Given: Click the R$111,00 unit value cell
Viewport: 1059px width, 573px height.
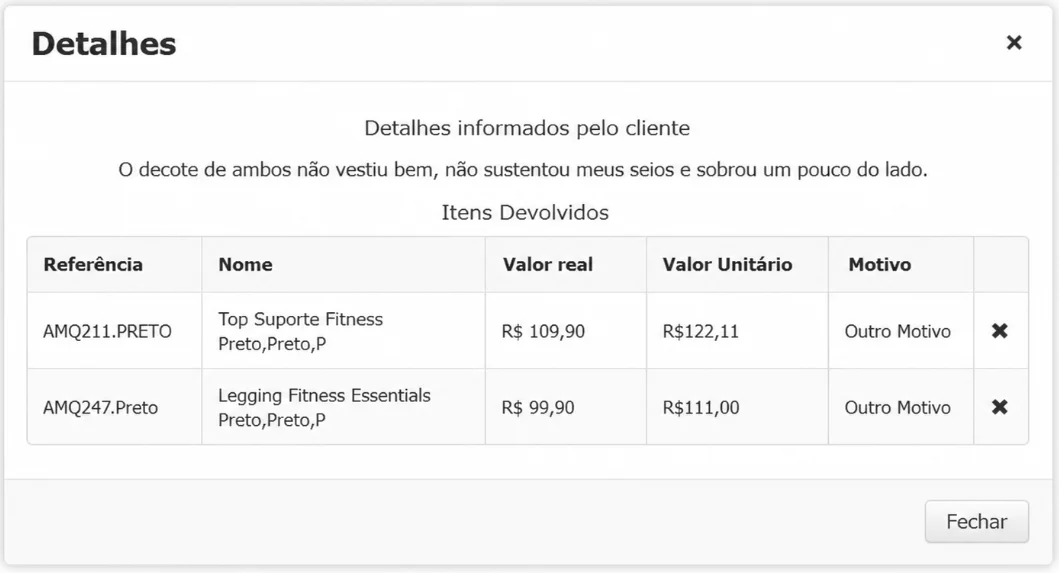Looking at the screenshot, I should (701, 407).
